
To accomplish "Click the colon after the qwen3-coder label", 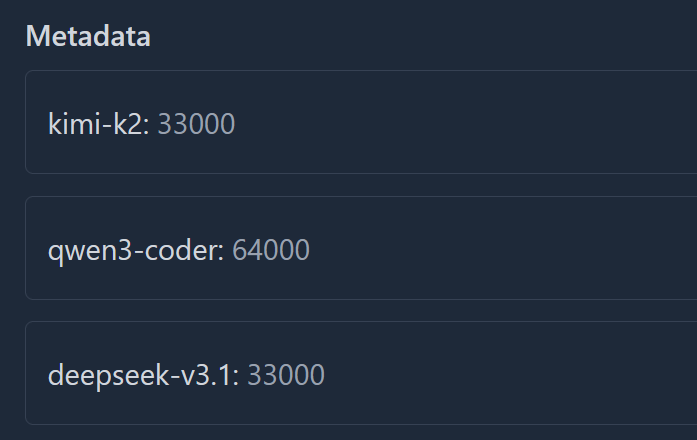I will point(221,252).
